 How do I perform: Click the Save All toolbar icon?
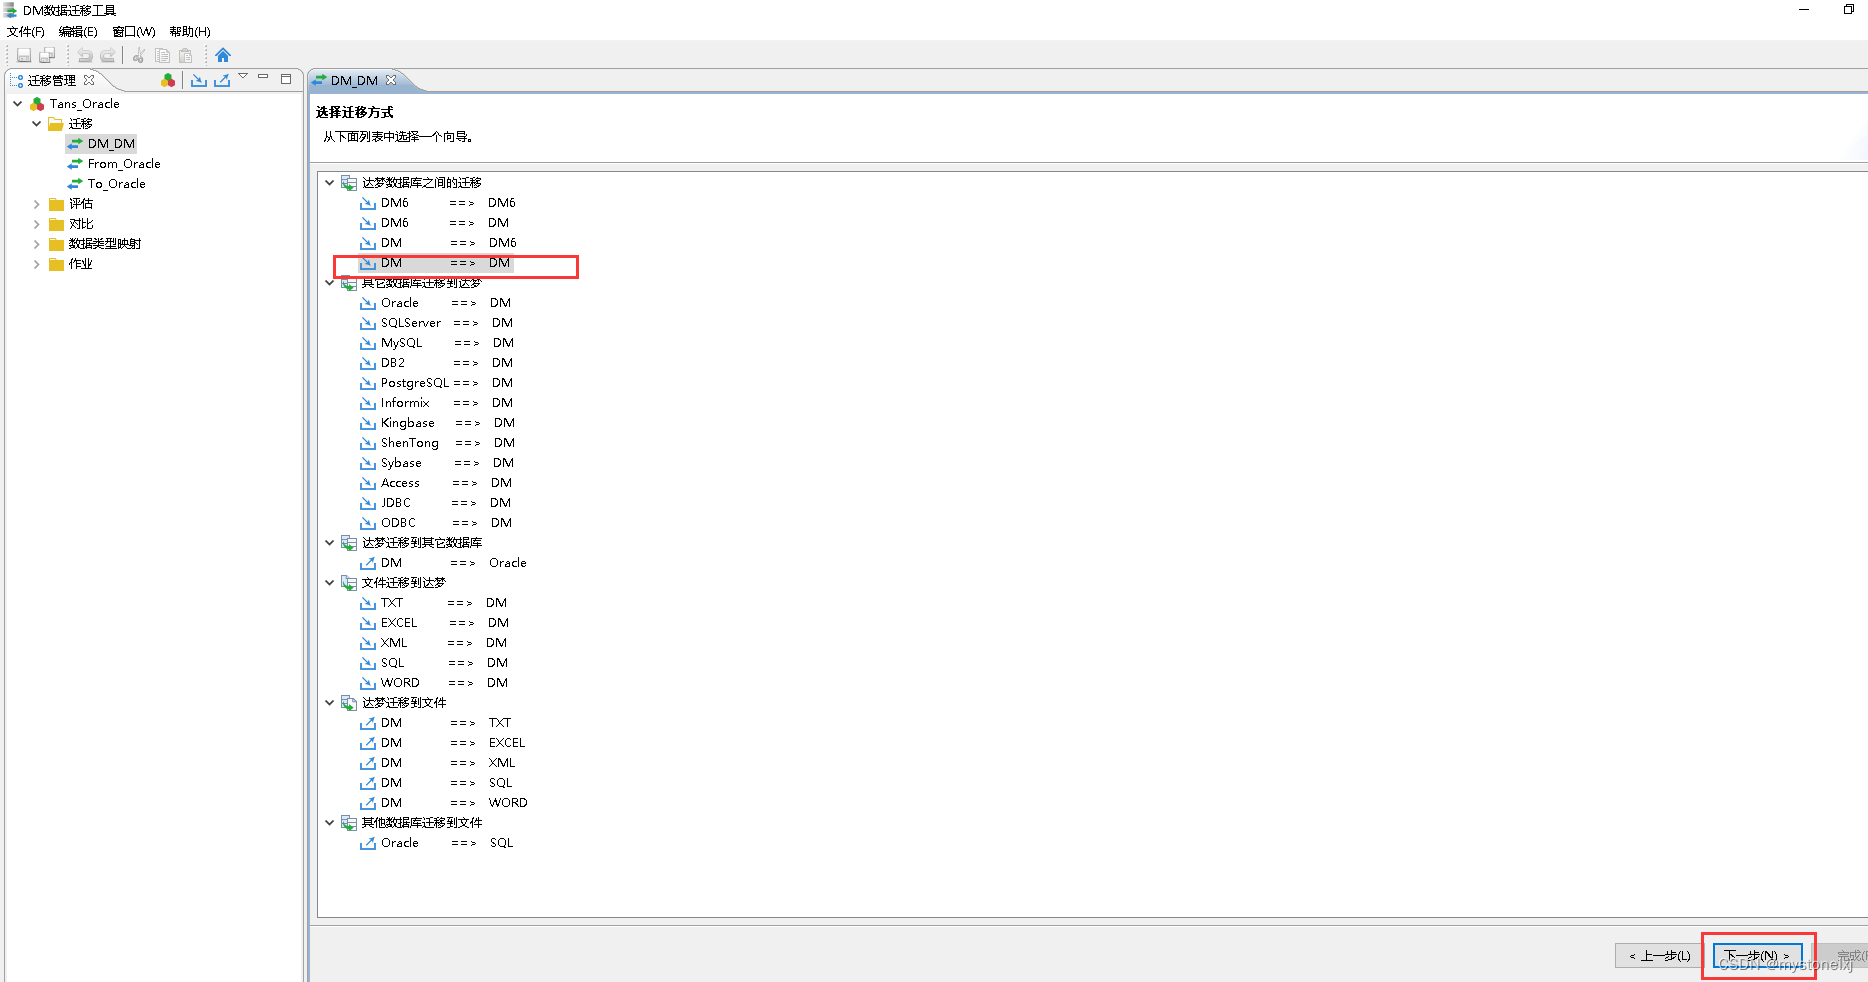click(47, 55)
